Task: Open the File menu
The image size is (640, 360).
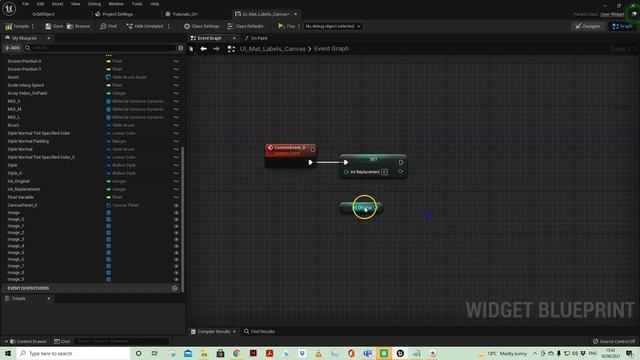Action: pos(25,4)
